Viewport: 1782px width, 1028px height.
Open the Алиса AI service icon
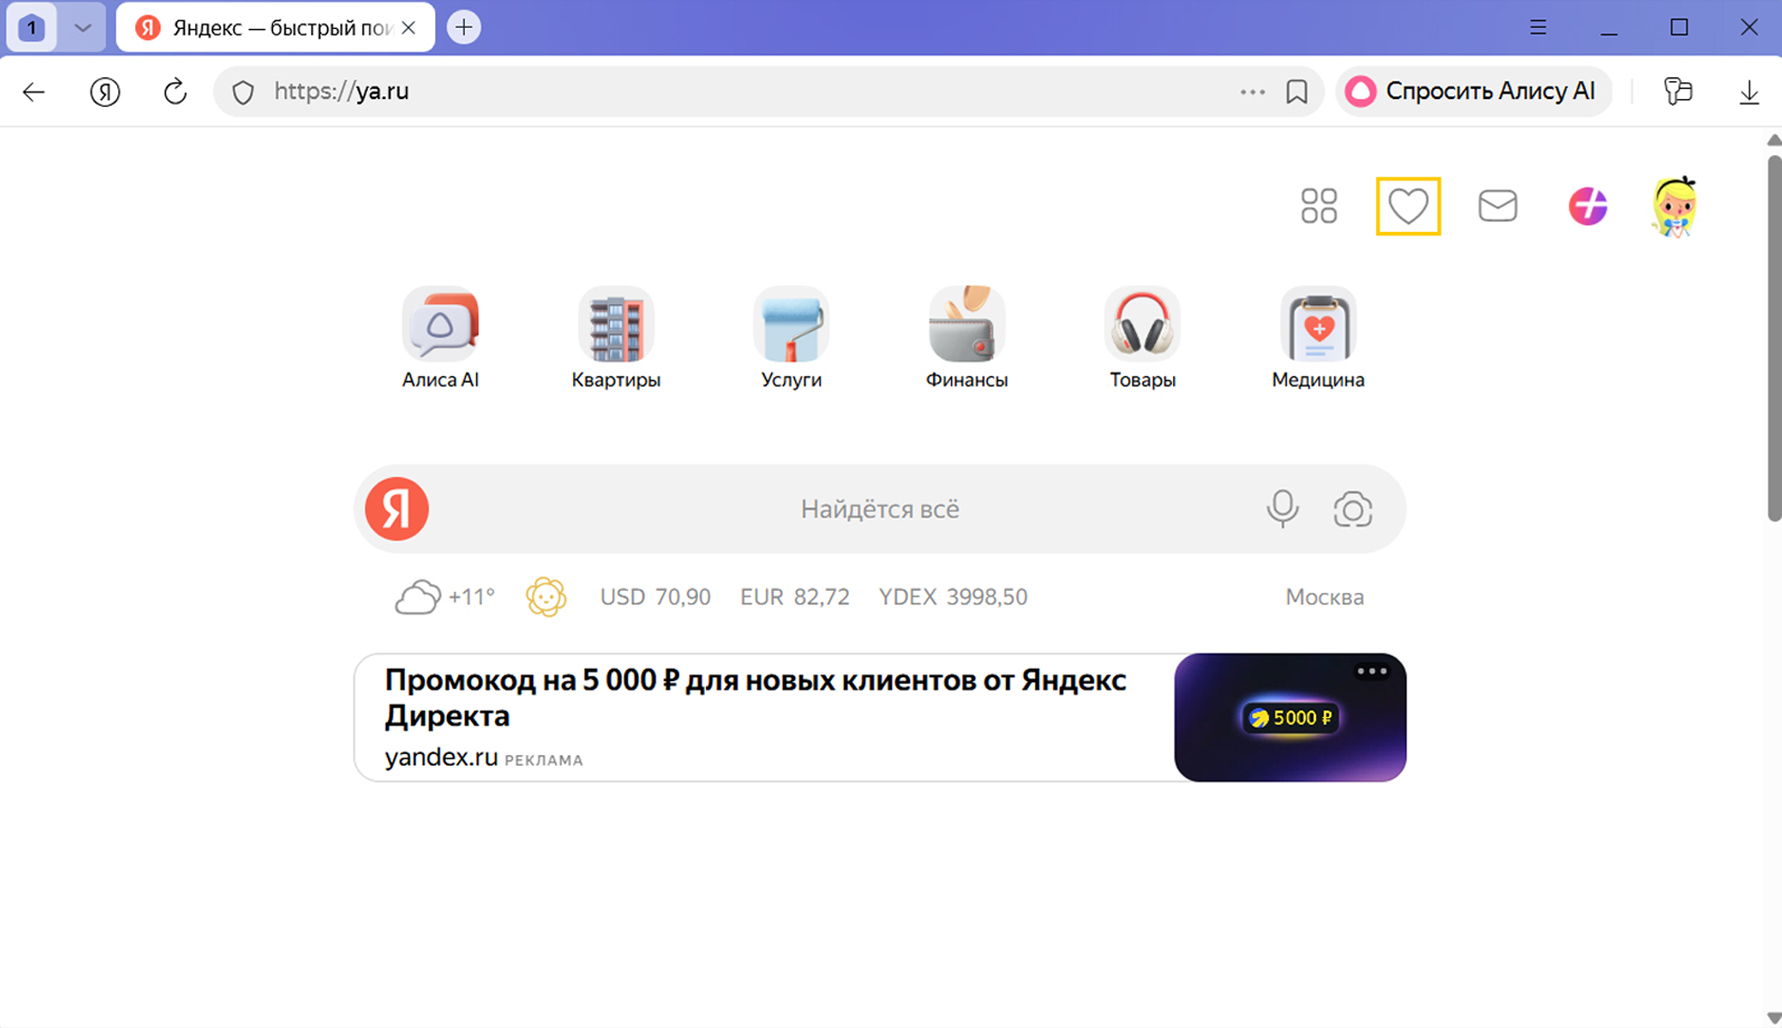[x=440, y=324]
